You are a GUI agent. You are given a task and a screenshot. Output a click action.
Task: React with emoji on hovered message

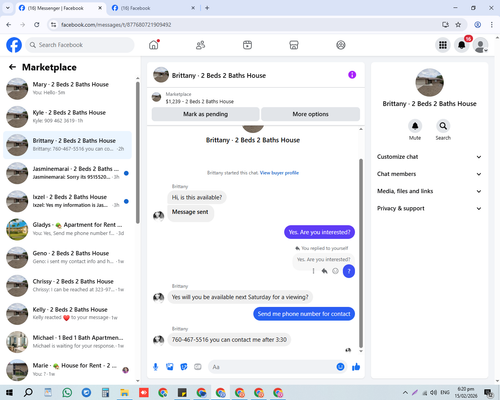(x=335, y=271)
